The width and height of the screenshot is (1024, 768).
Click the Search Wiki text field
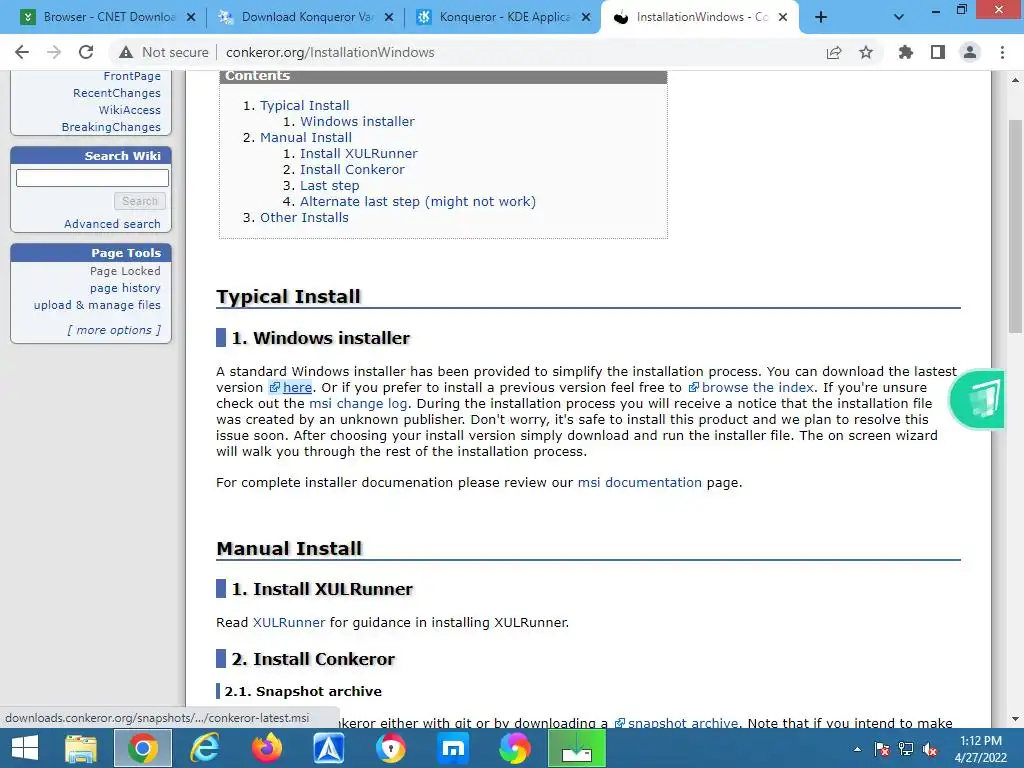pyautogui.click(x=92, y=178)
